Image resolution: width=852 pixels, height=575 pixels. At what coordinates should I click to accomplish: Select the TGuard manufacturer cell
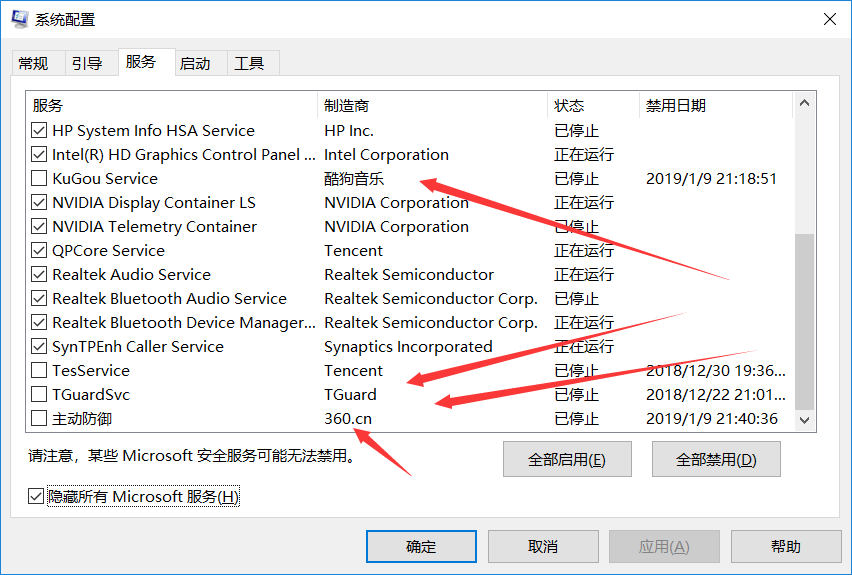tap(350, 395)
